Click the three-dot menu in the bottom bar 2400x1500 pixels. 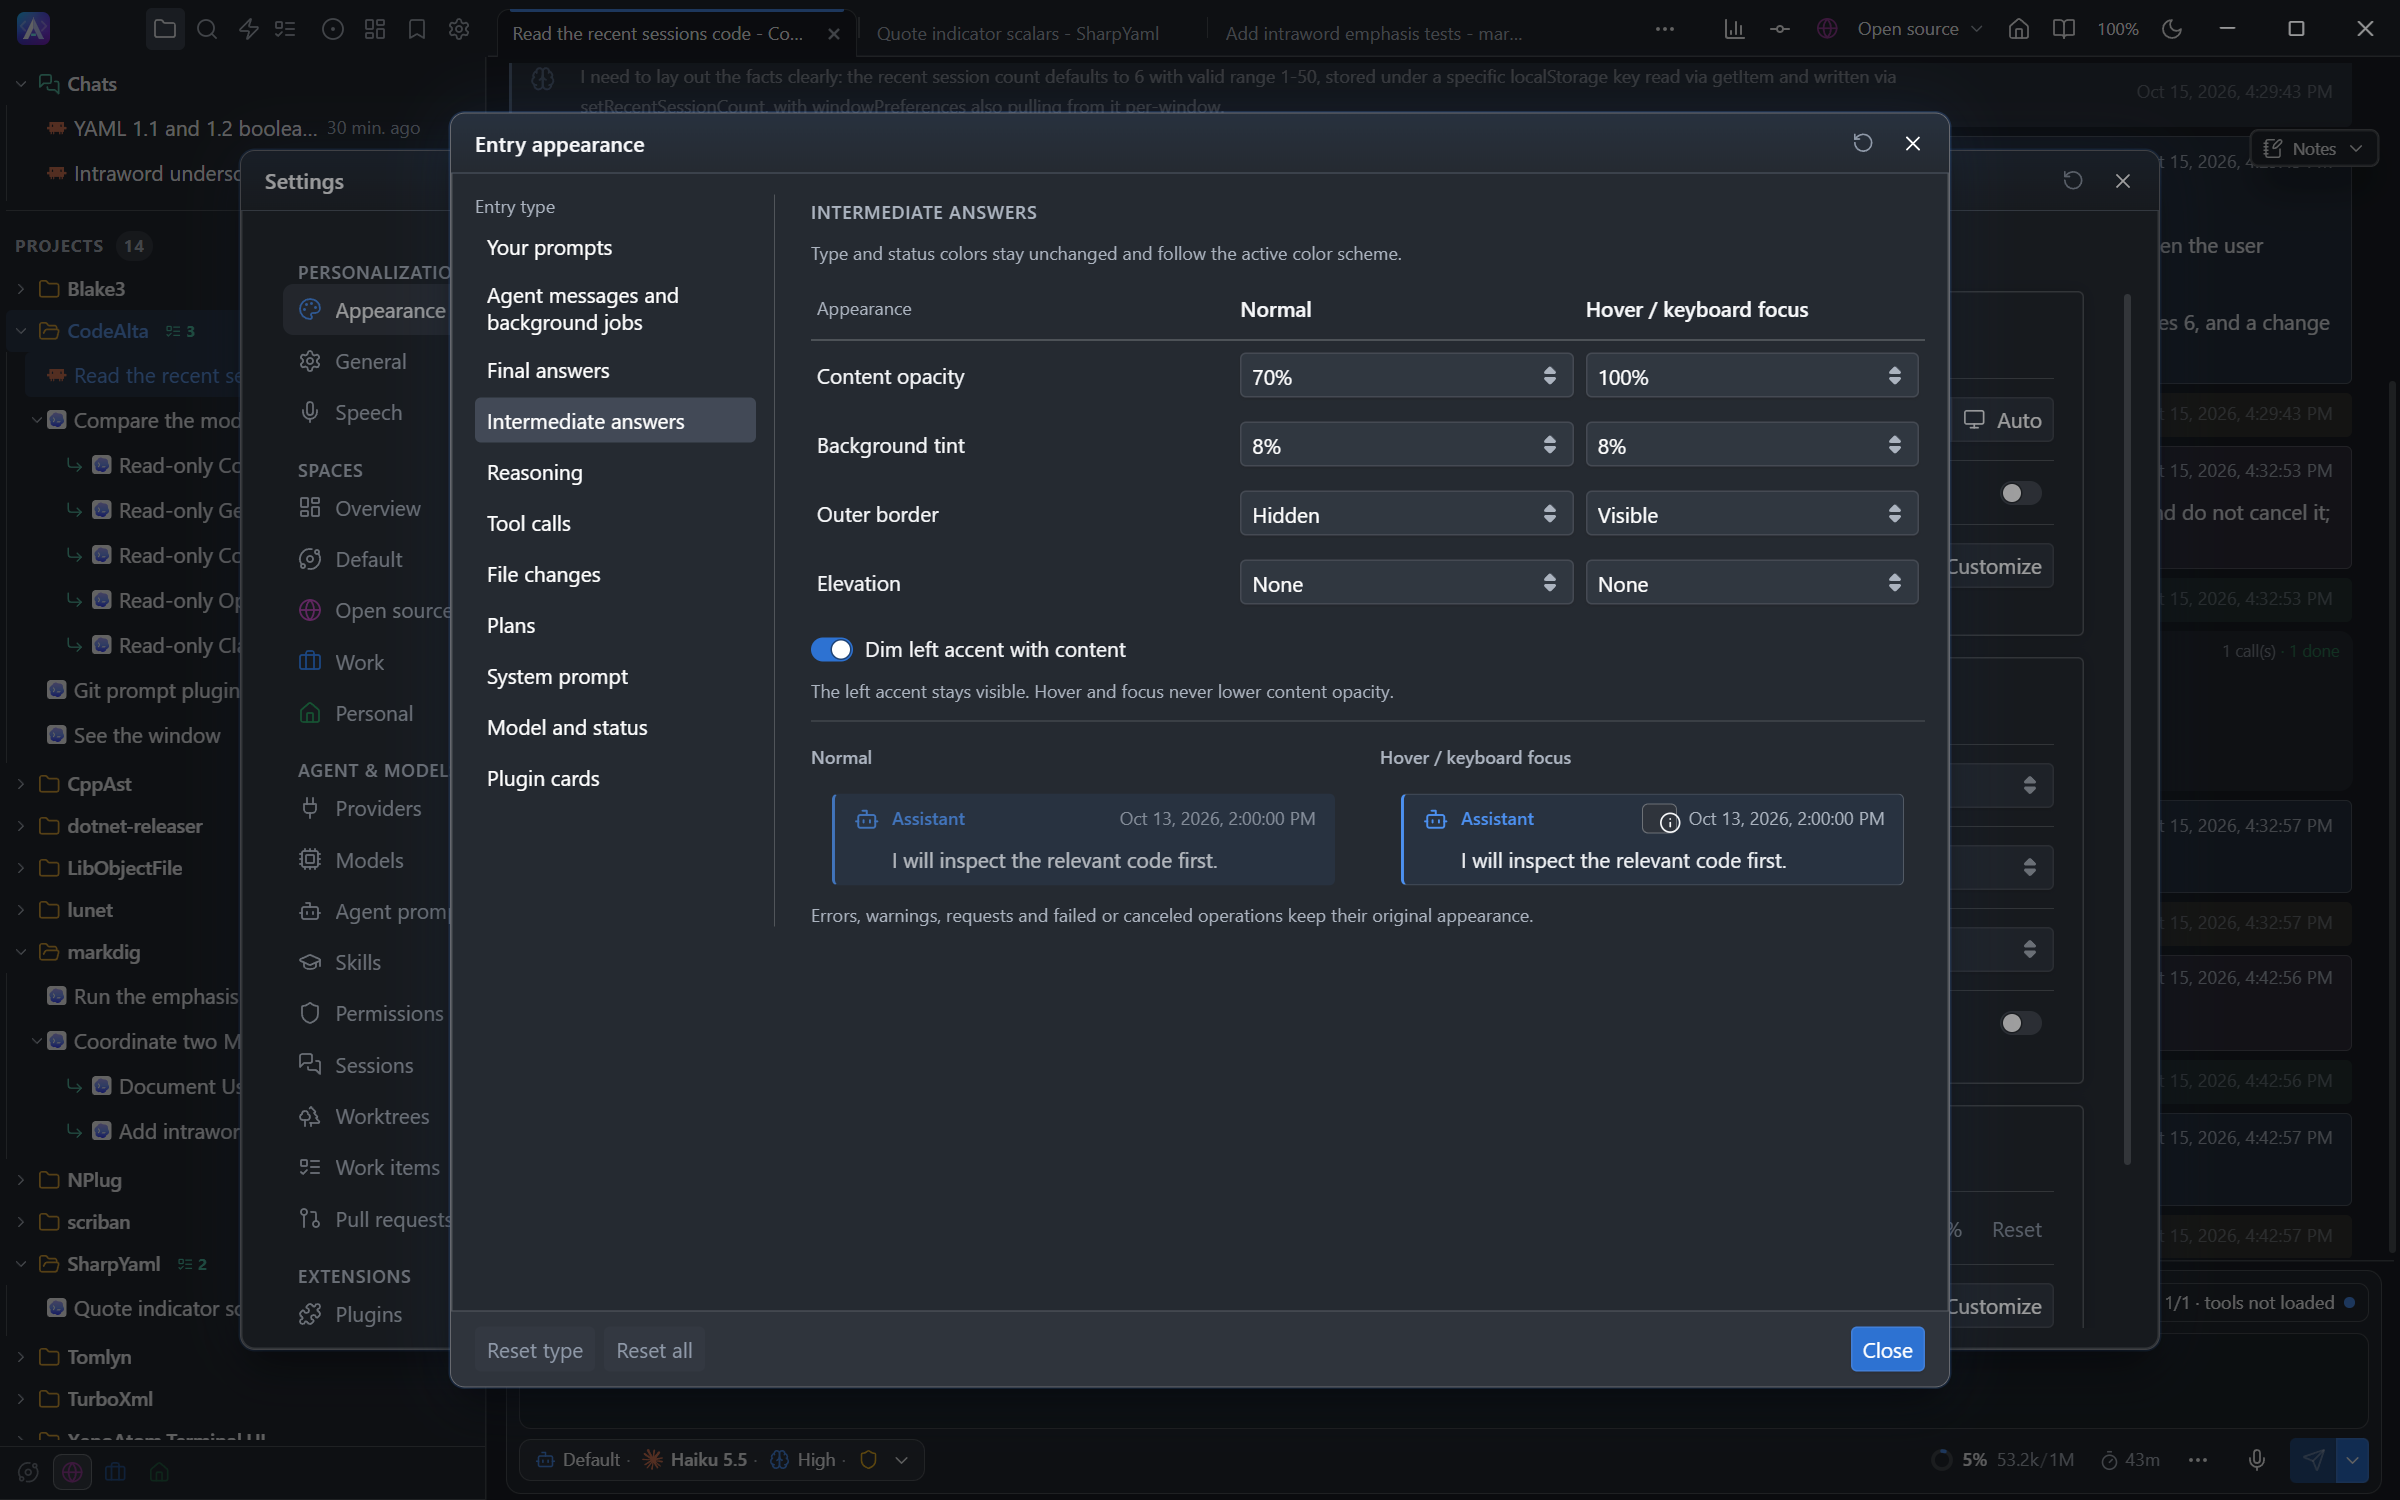[x=2197, y=1459]
